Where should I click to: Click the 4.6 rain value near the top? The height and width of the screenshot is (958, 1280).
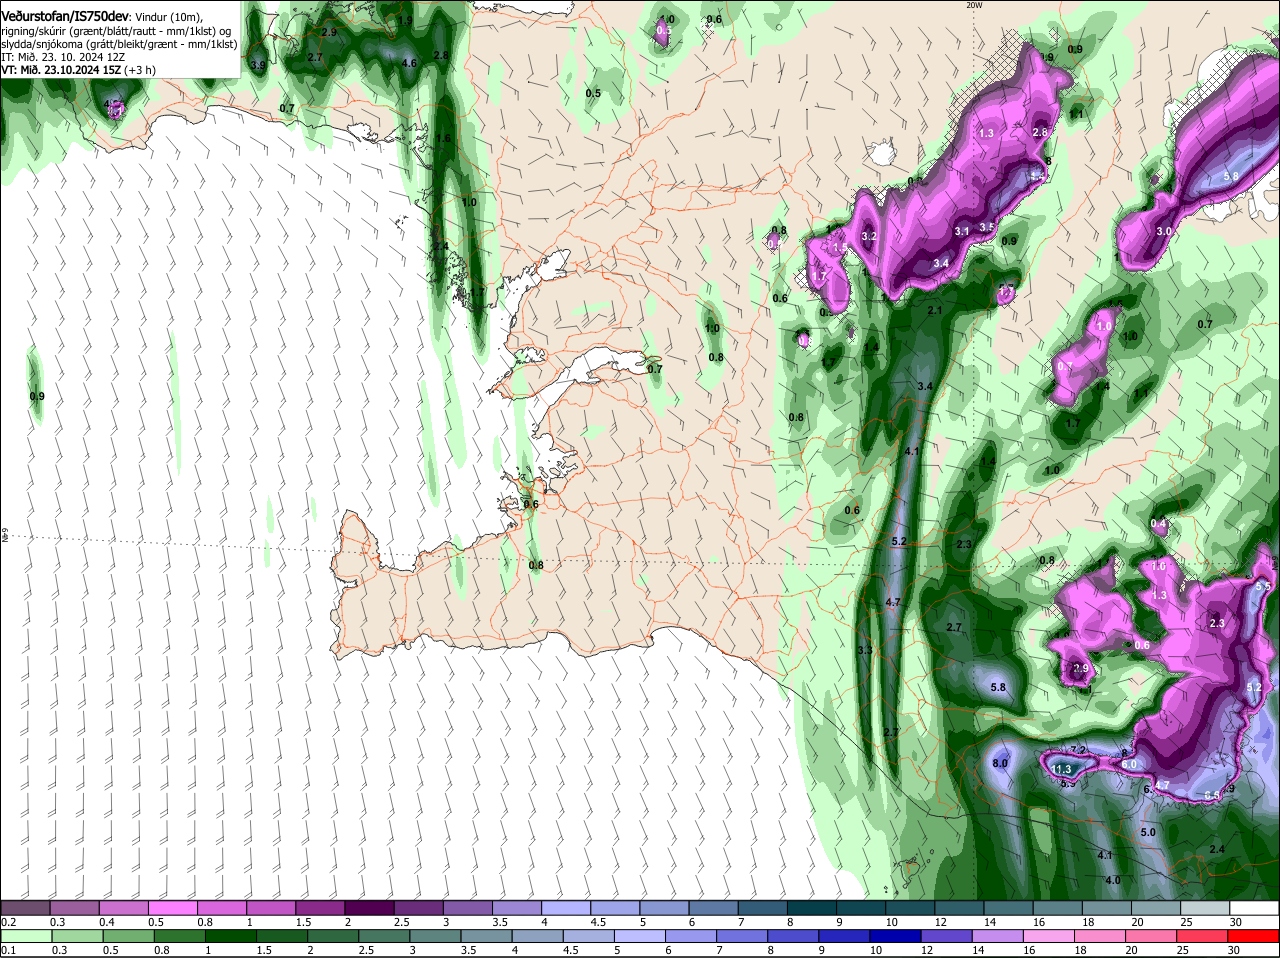(408, 63)
